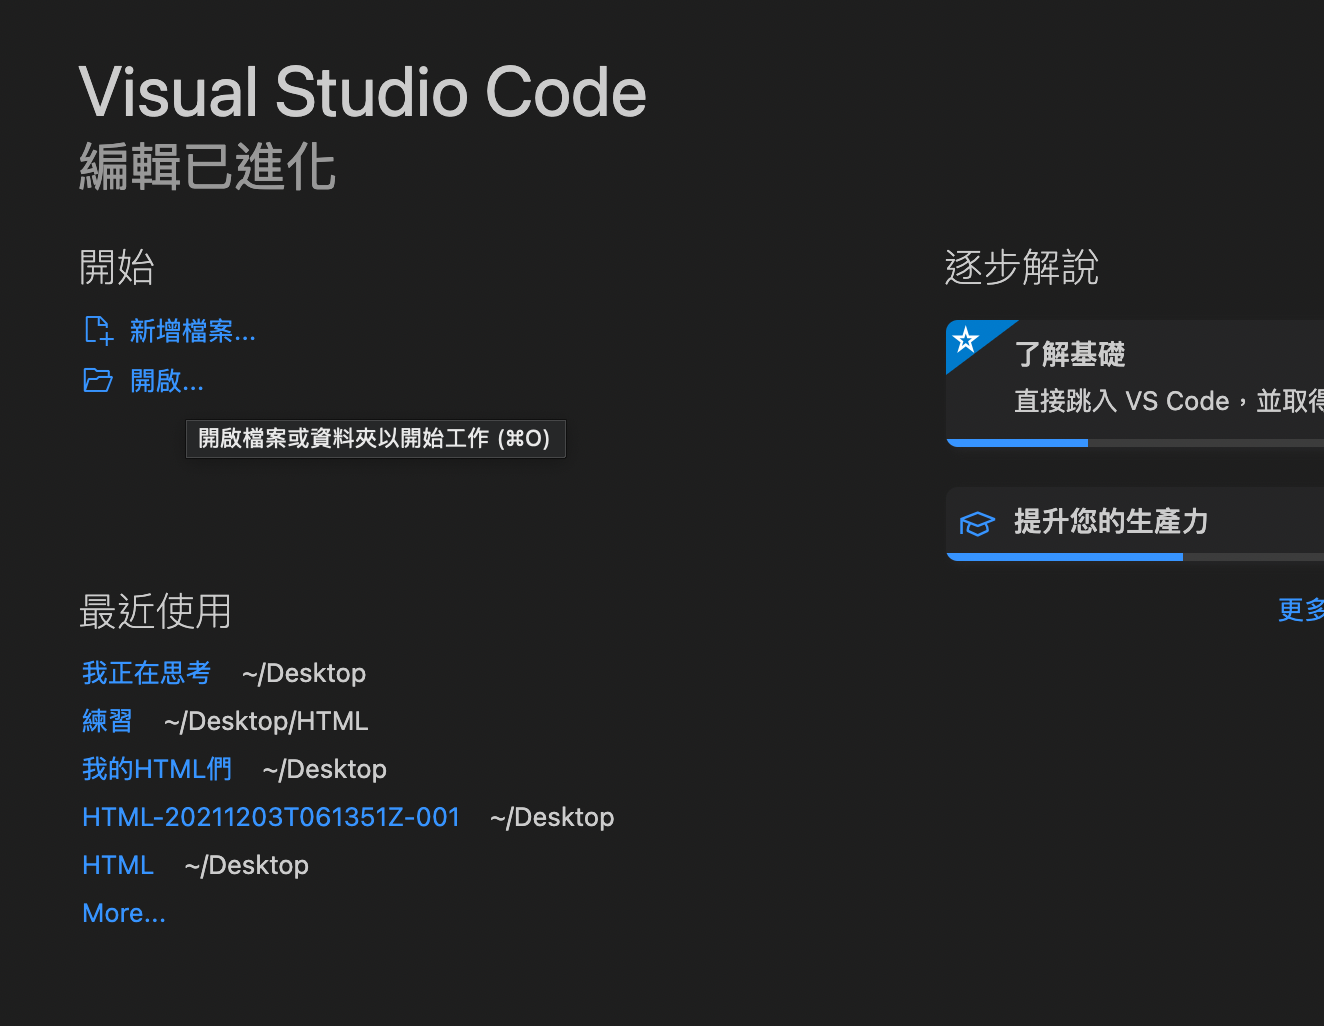Click the 更多 walkthroughs link
The image size is (1324, 1026).
(1301, 609)
